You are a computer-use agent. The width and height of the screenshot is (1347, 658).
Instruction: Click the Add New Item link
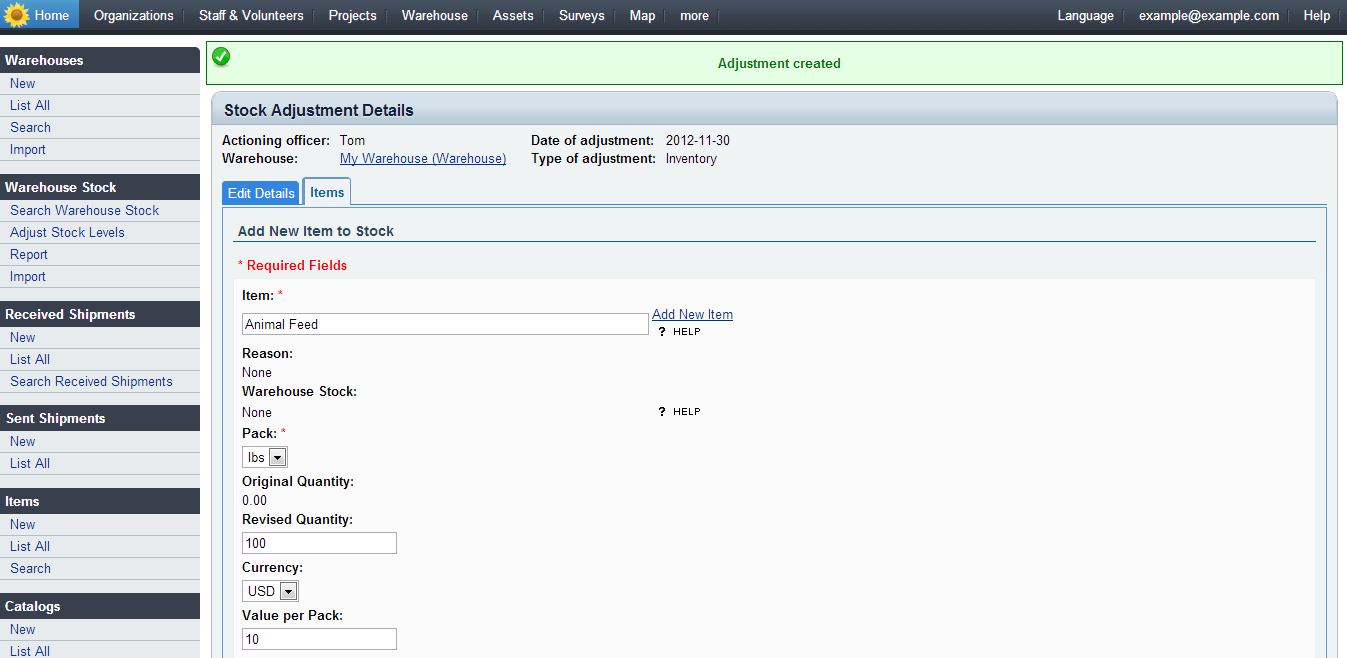[692, 314]
